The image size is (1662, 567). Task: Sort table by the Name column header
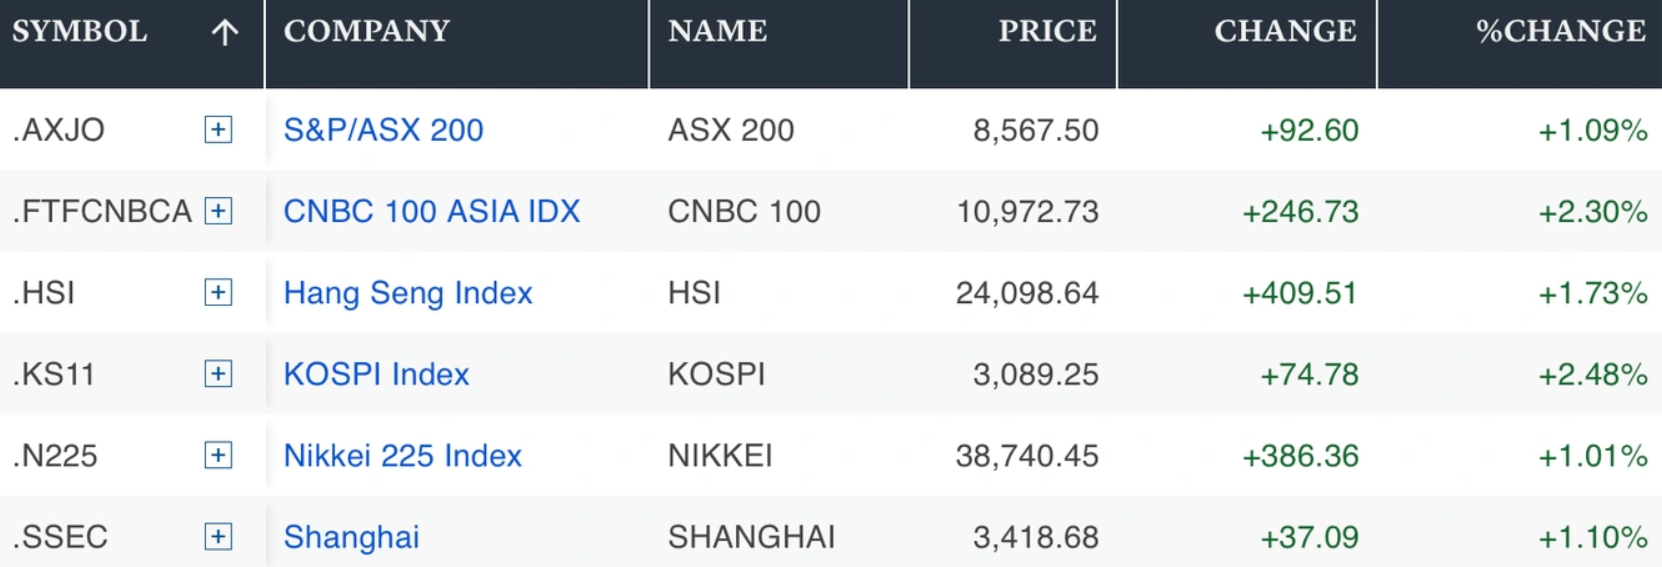717,31
